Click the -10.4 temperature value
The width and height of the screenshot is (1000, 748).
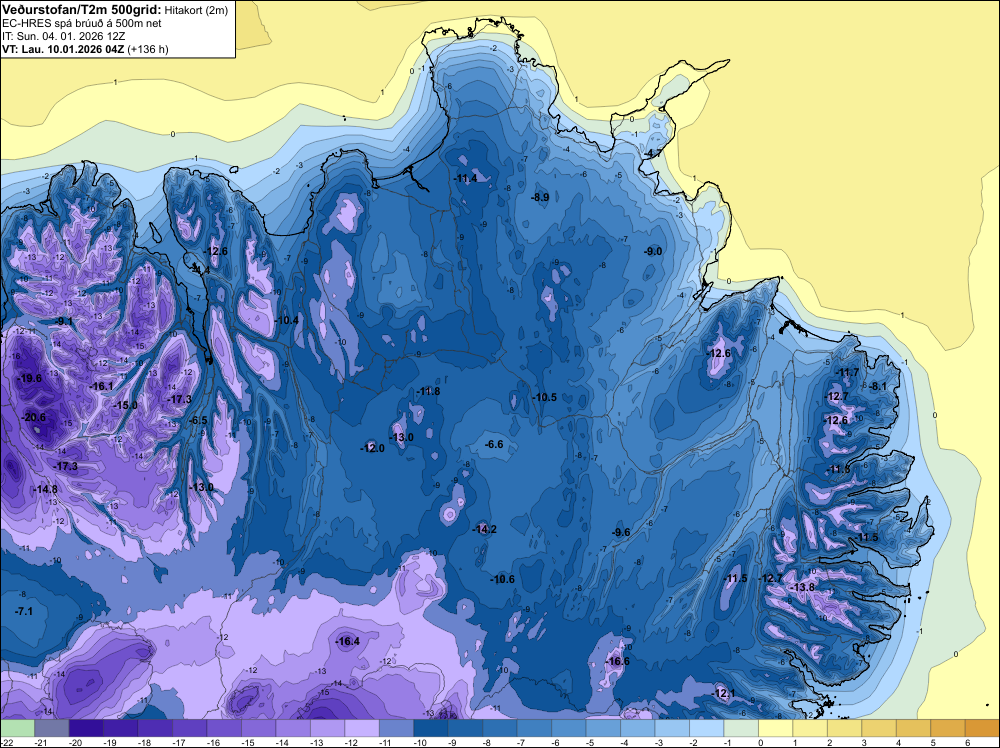tap(286, 320)
